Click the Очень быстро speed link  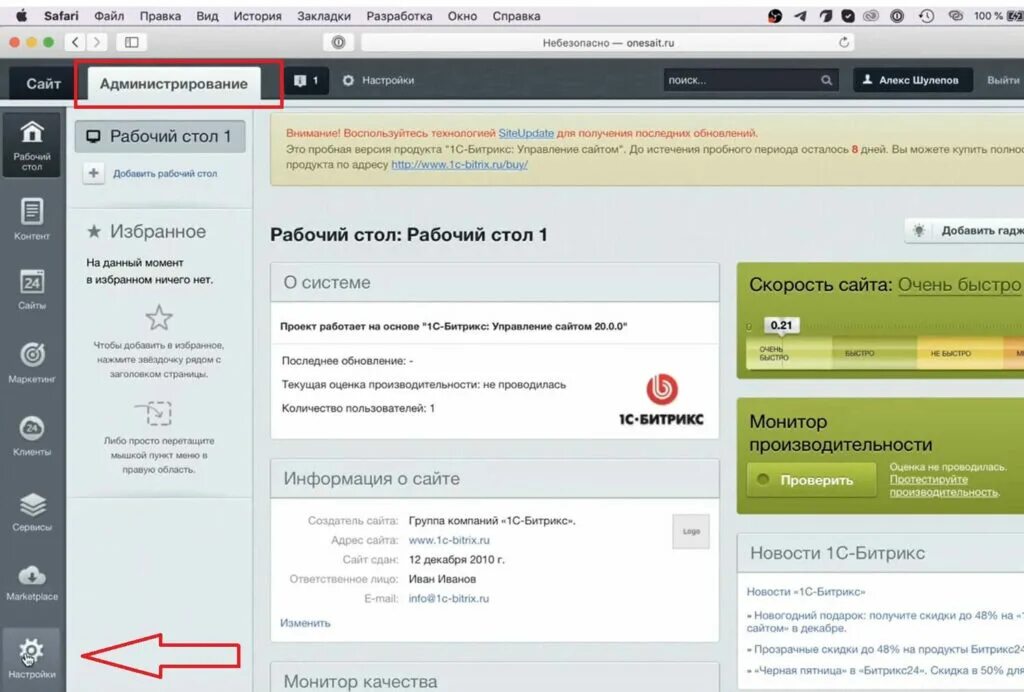(x=959, y=285)
